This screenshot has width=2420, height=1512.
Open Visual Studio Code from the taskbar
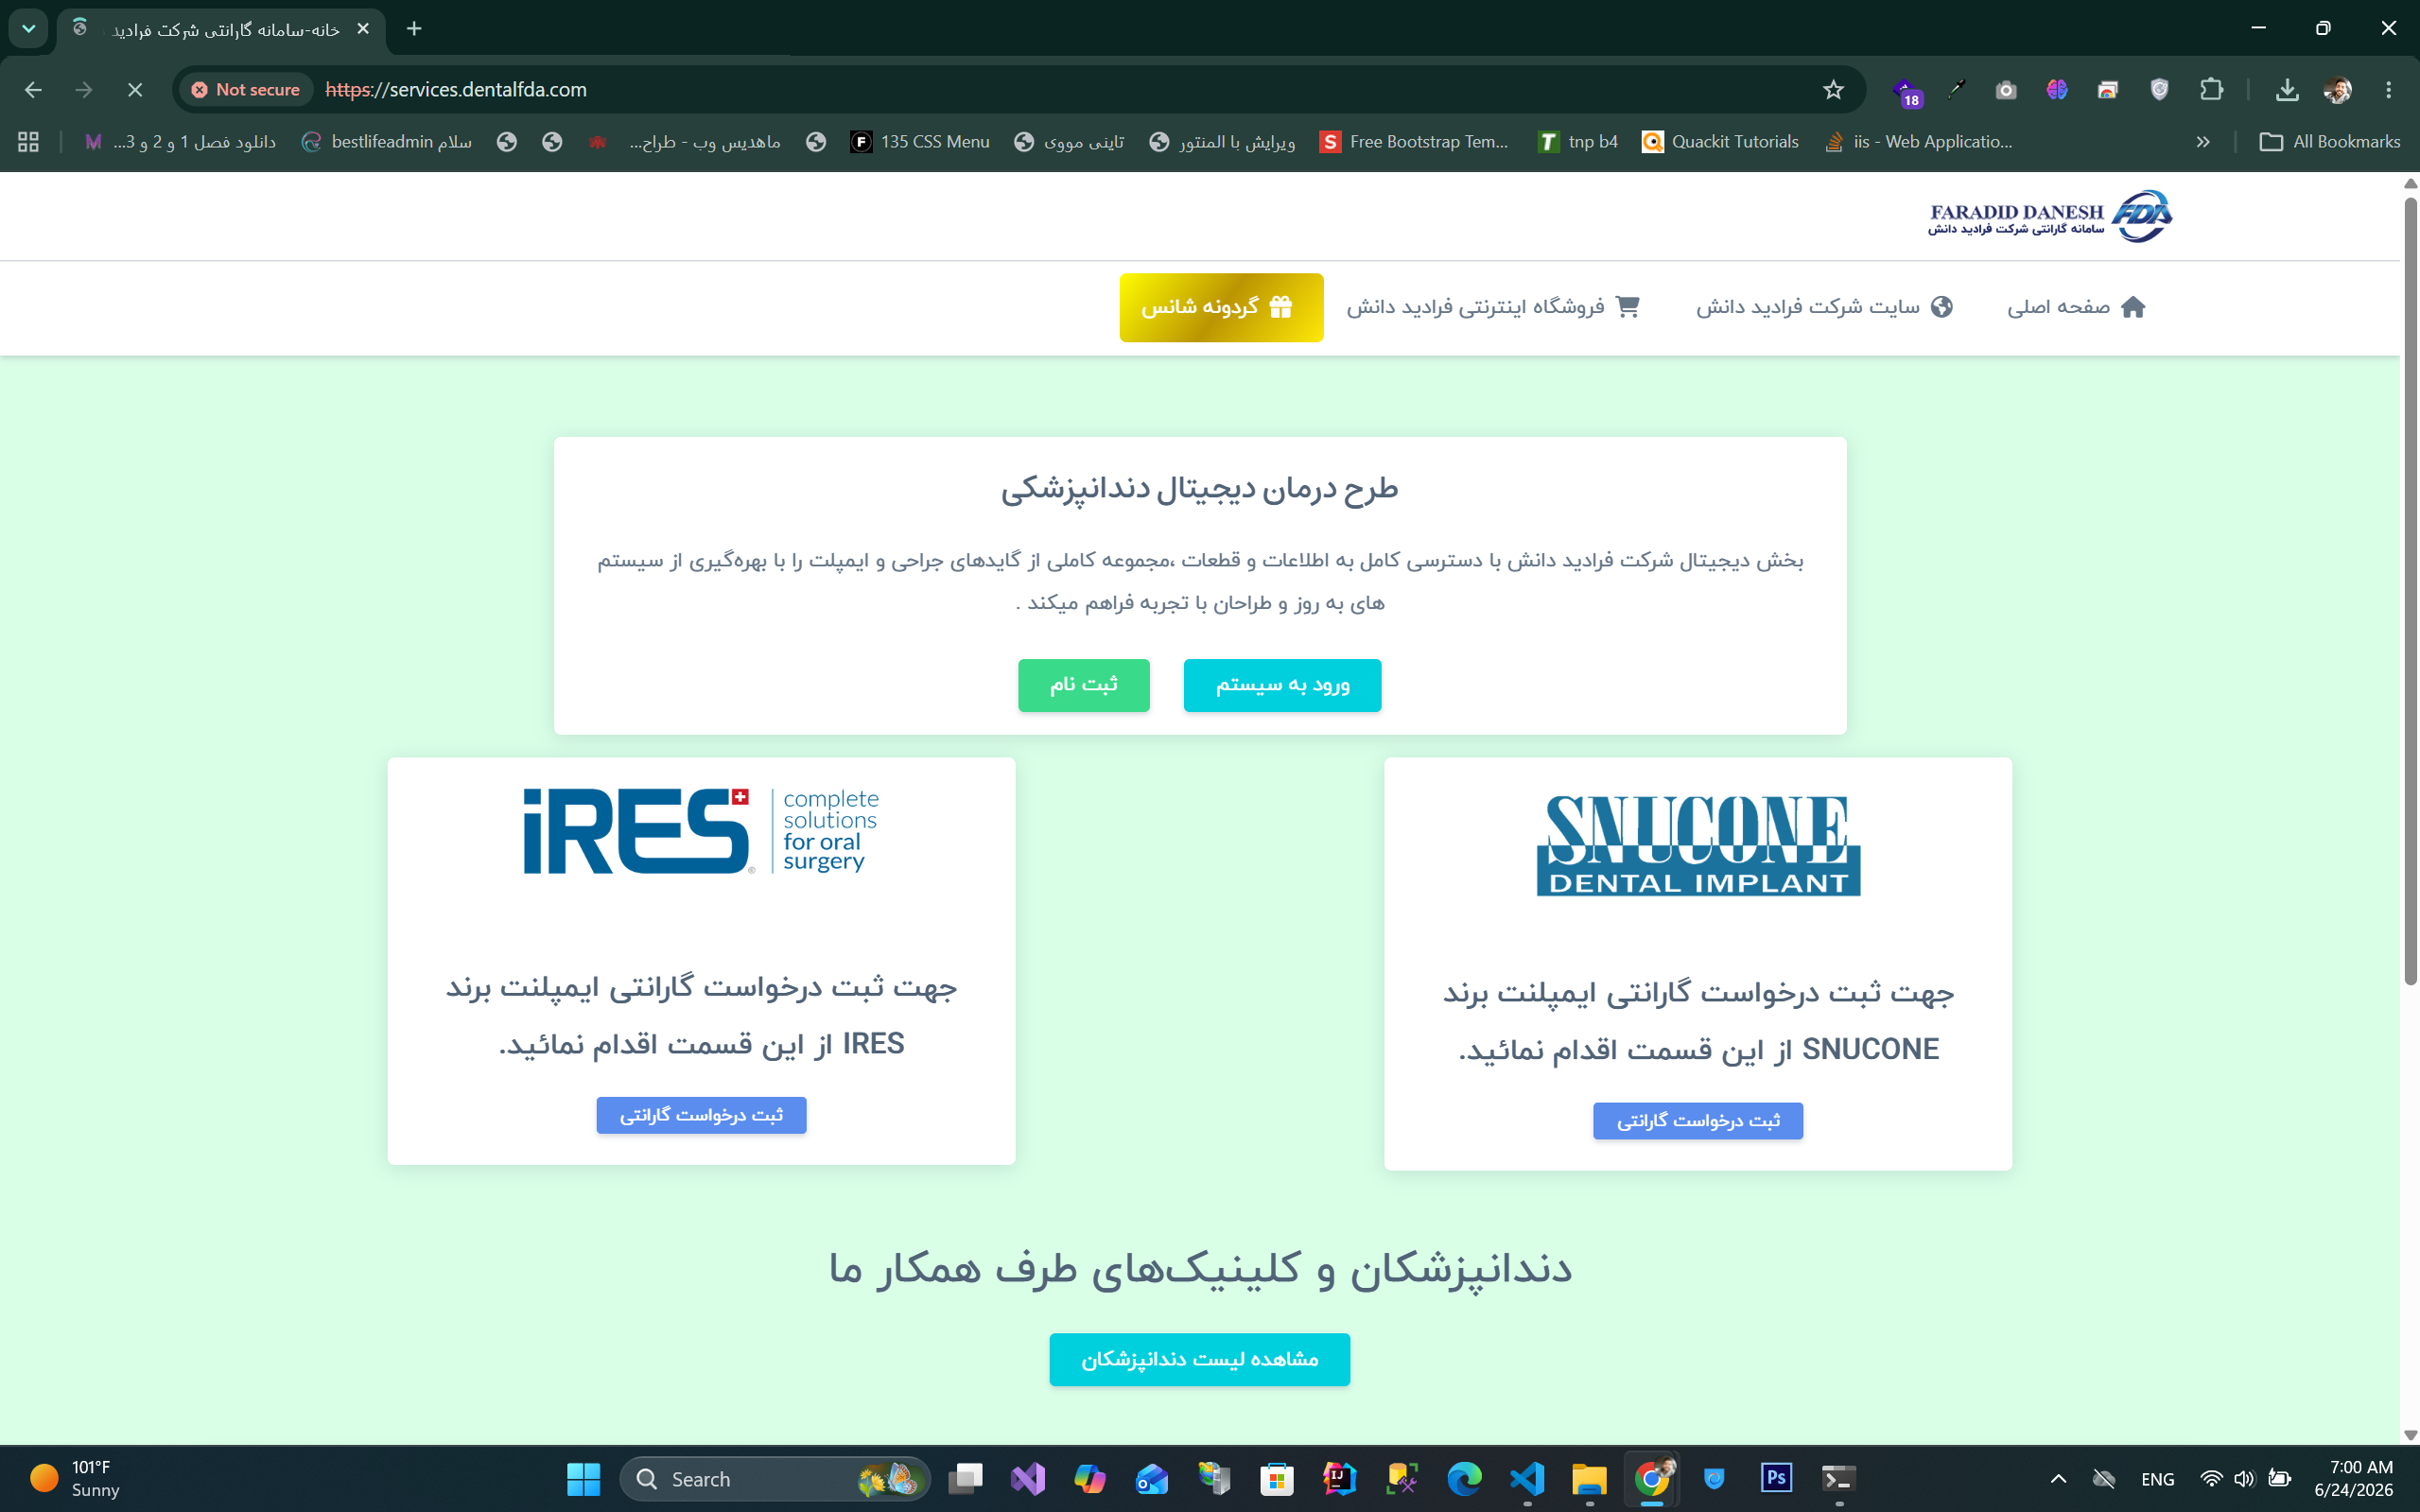(1527, 1479)
